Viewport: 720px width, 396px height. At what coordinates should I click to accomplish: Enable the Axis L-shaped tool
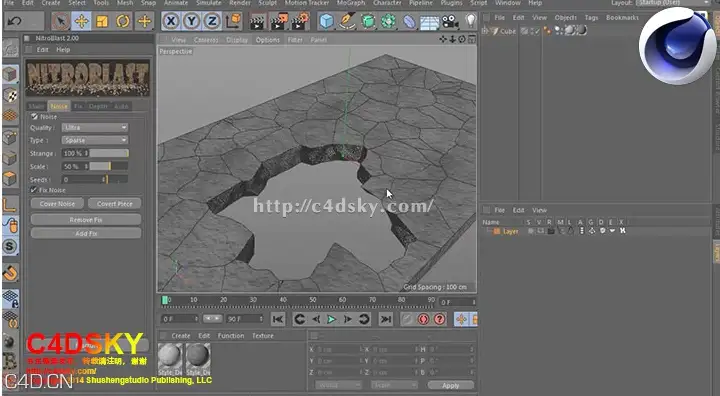coord(10,205)
